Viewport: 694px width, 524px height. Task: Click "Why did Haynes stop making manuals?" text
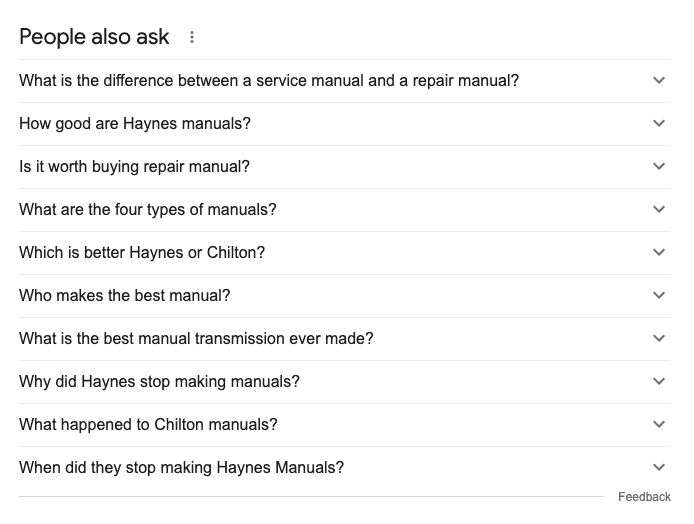pyautogui.click(x=159, y=382)
